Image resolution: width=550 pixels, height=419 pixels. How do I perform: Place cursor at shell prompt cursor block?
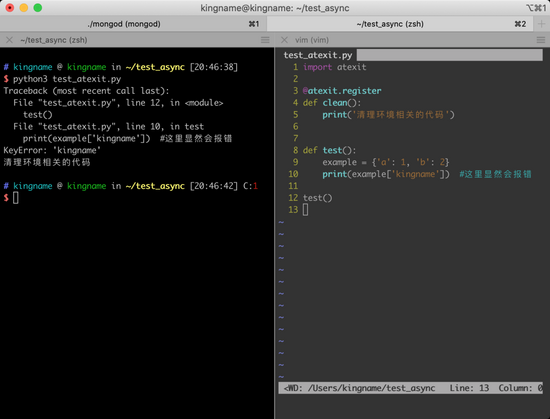pyautogui.click(x=16, y=198)
